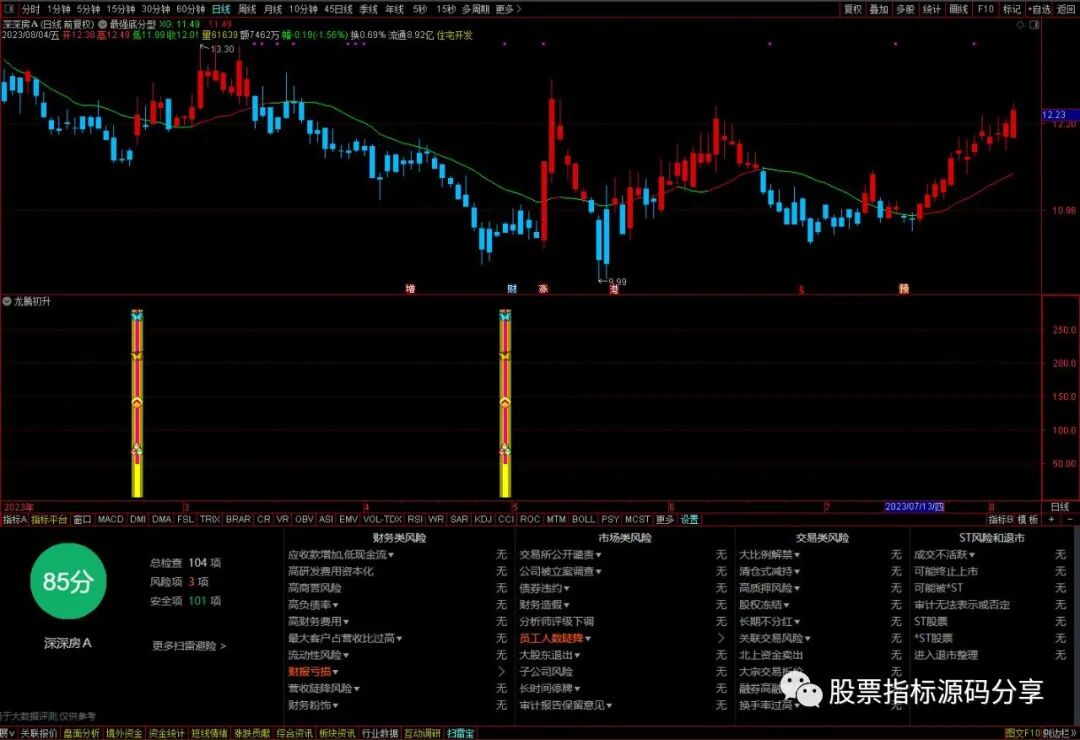The height and width of the screenshot is (740, 1080).
Task: Click the red 增 event marker
Action: (x=411, y=289)
